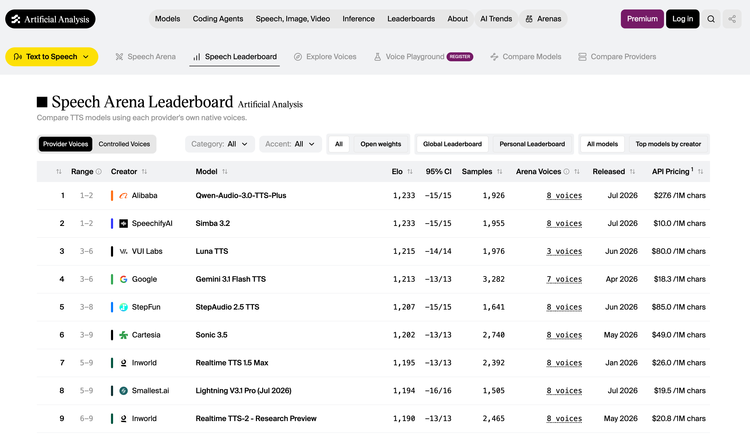Sort by Elo column arrows
Viewport: 750px width, 435px height.
click(x=410, y=171)
